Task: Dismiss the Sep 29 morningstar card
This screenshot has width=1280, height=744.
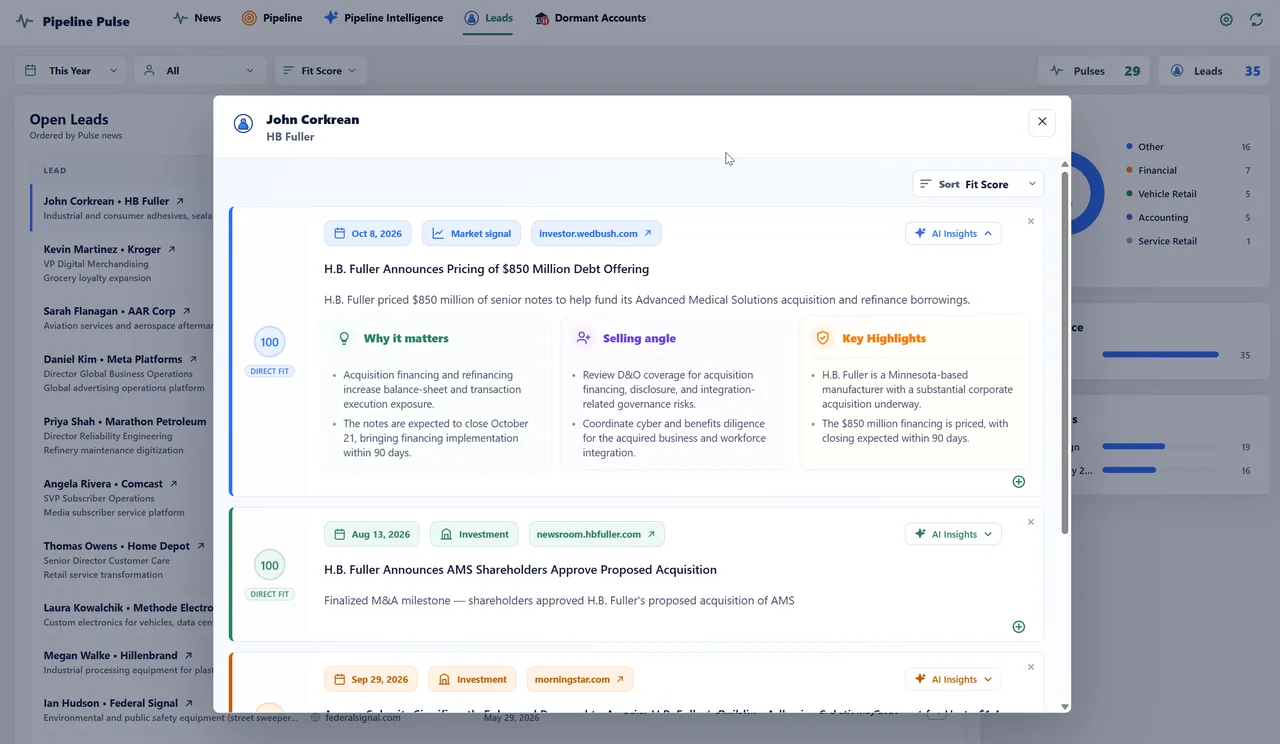Action: coord(1031,667)
